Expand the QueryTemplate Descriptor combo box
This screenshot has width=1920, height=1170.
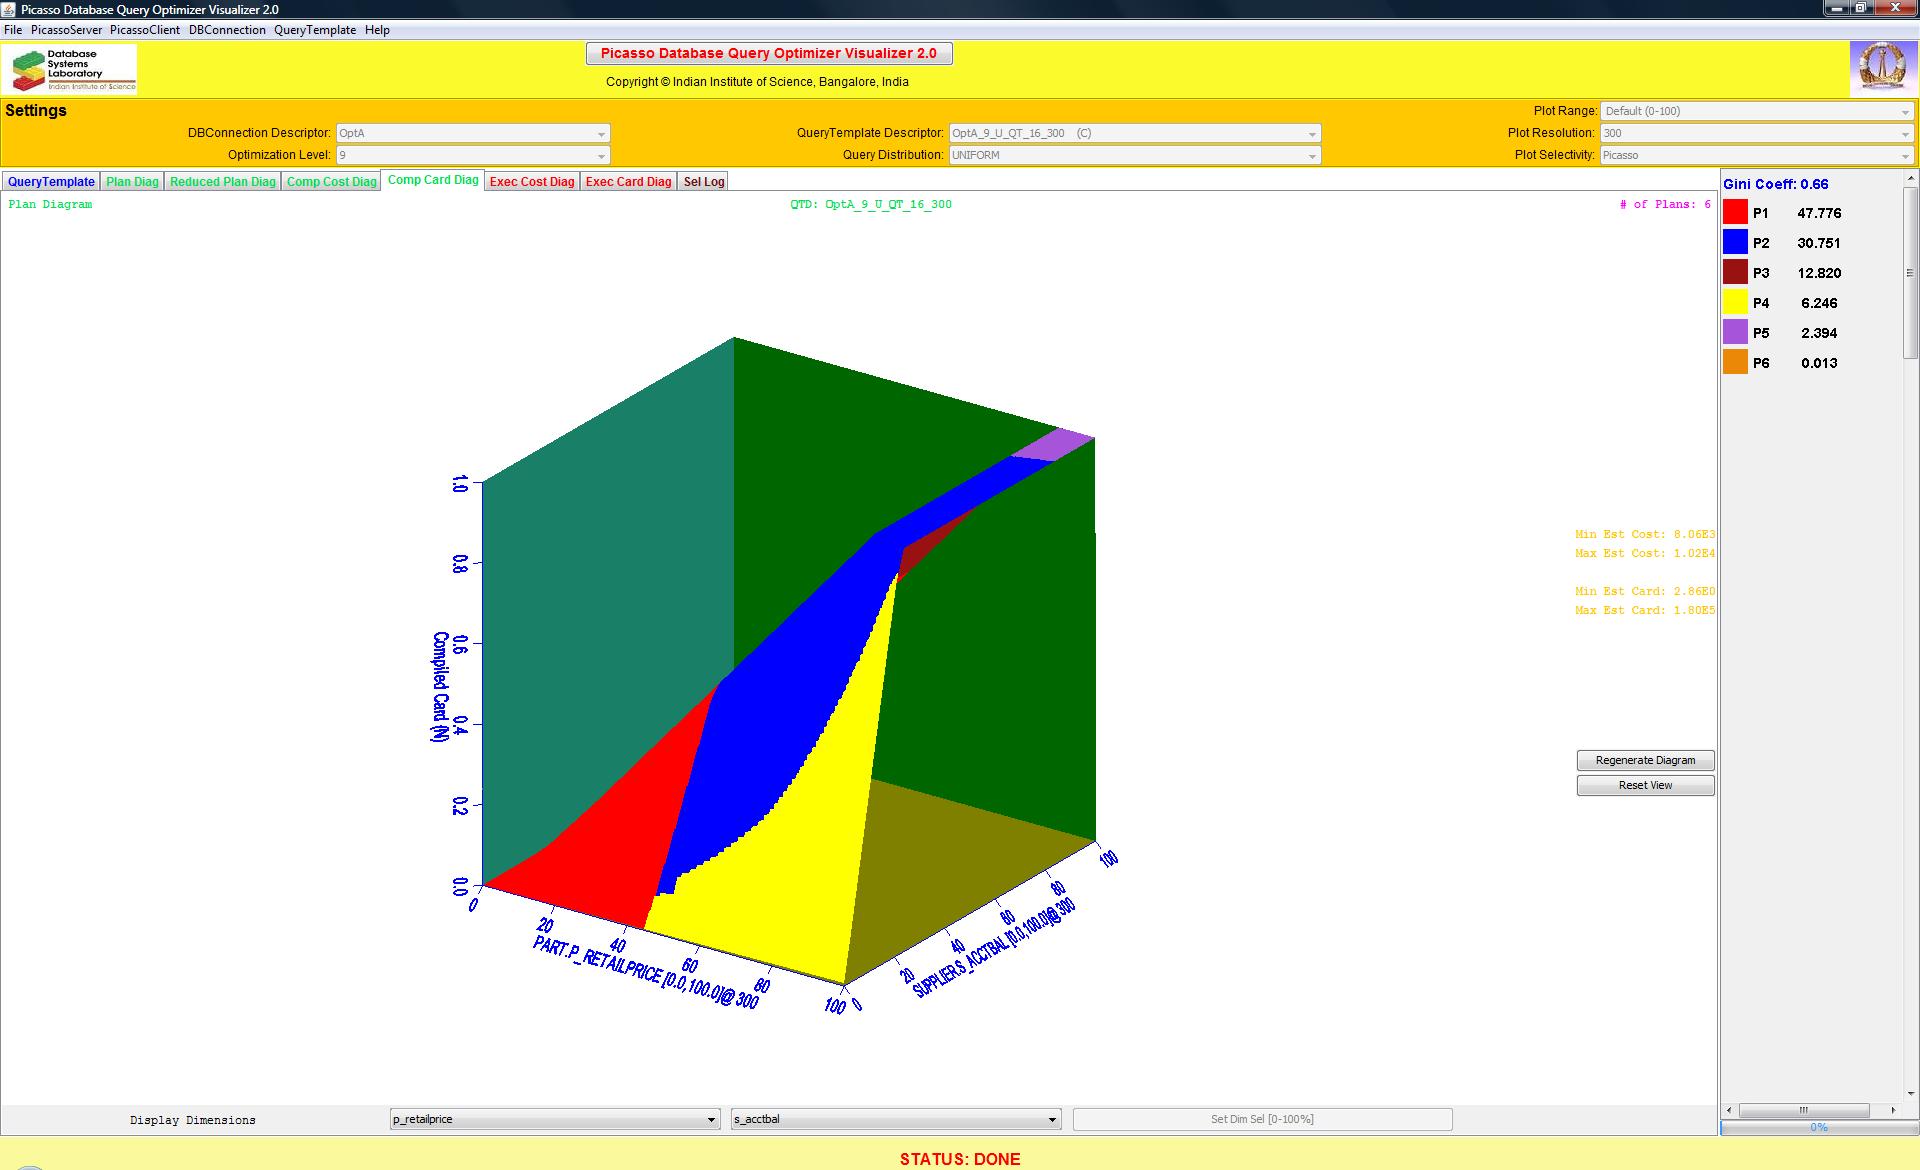1135,133
